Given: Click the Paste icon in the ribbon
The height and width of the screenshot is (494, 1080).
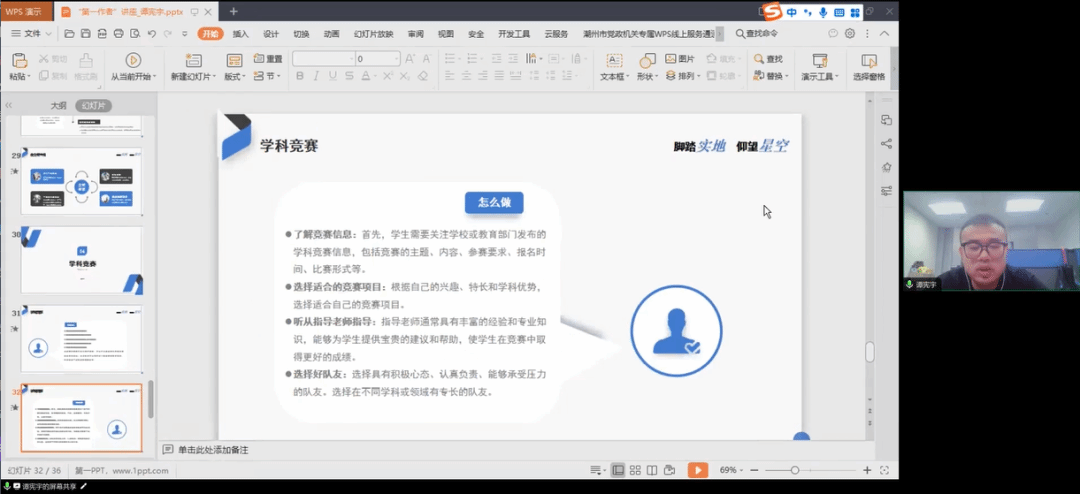Looking at the screenshot, I should click(x=19, y=61).
